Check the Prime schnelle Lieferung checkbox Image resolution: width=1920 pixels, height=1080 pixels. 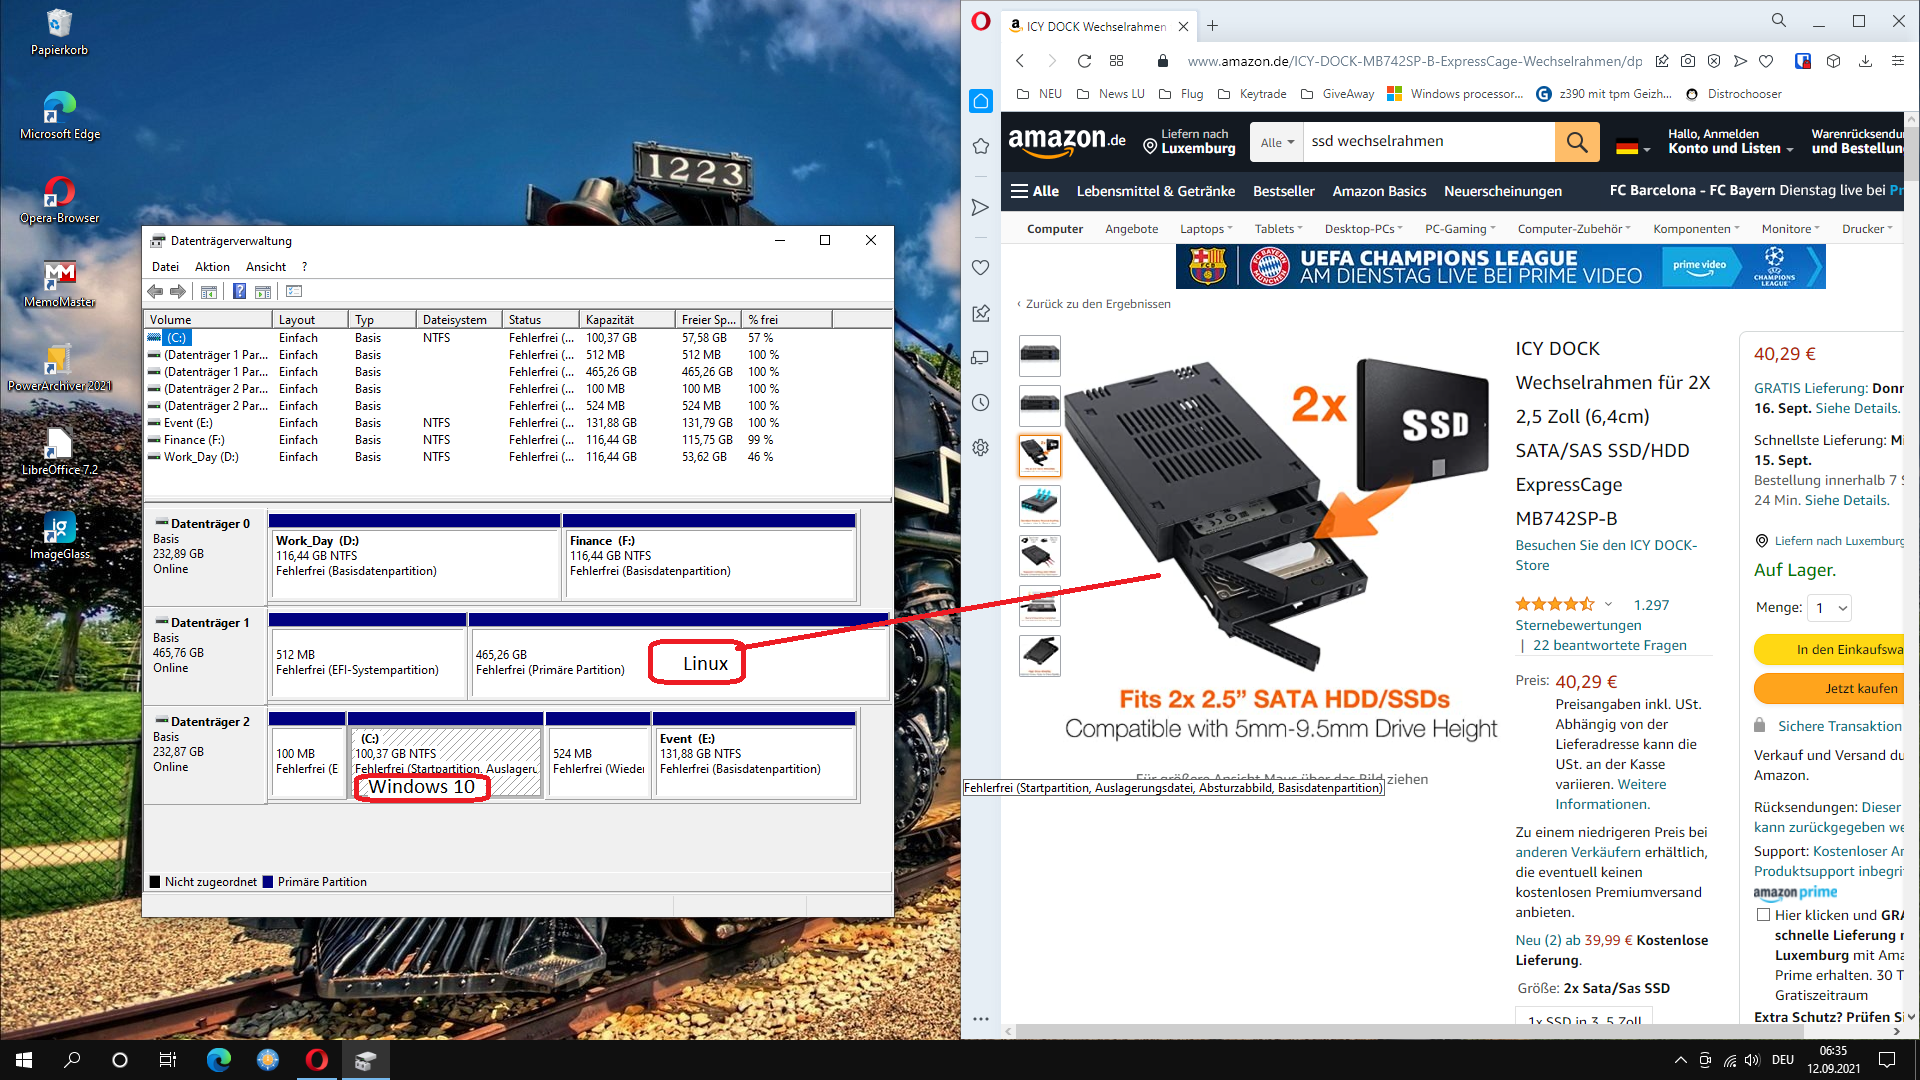1763,915
